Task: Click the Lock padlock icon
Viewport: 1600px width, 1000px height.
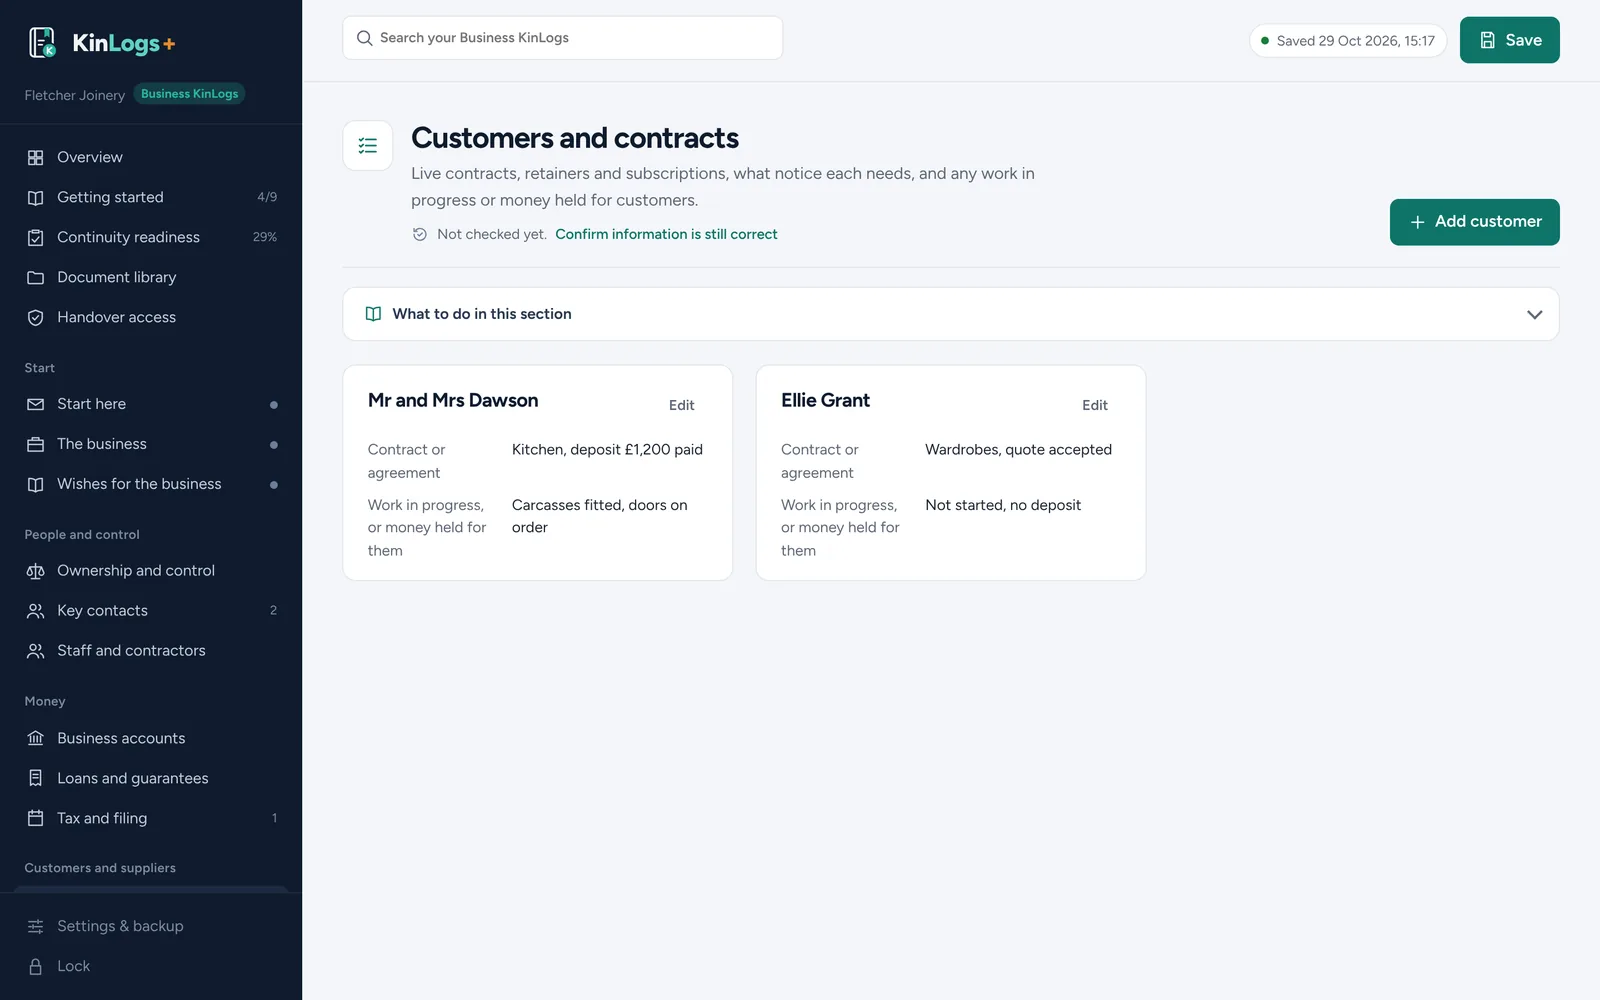Action: (36, 966)
